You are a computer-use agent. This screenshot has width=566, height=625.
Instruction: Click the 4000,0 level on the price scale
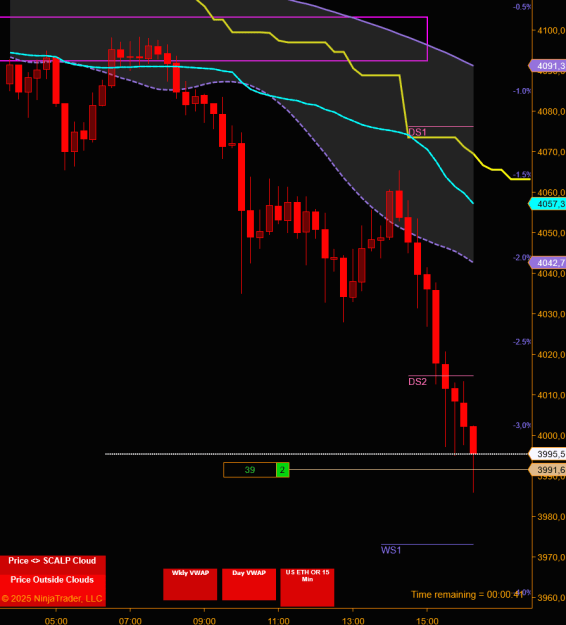[x=551, y=436]
